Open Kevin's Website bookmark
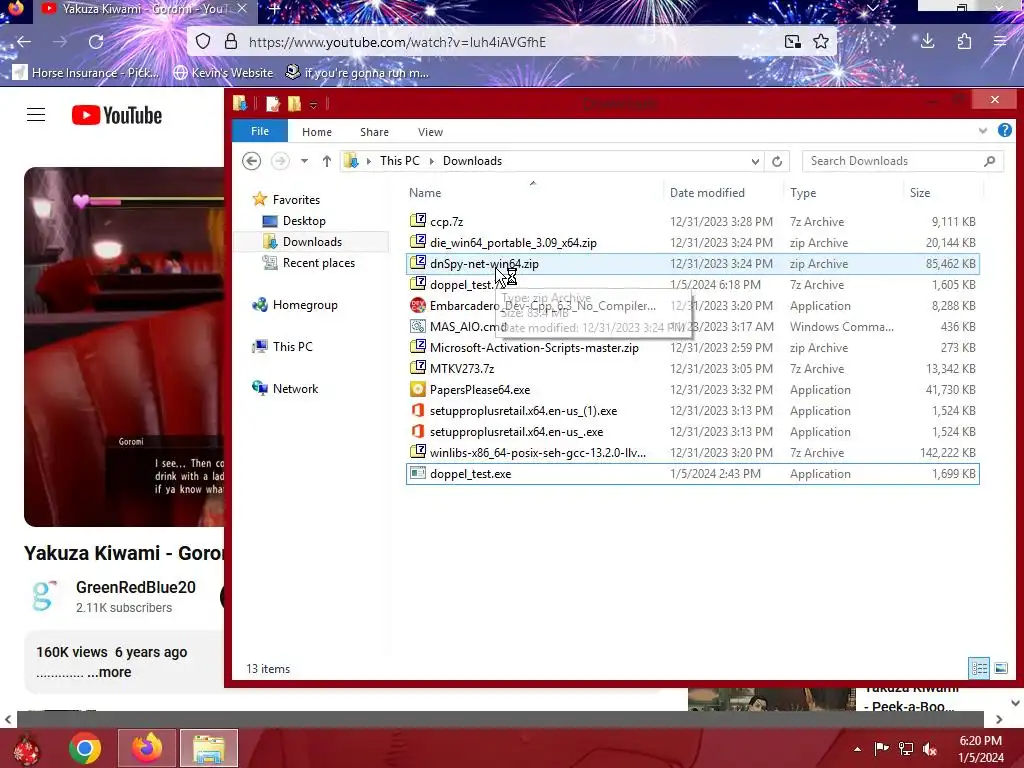Image resolution: width=1024 pixels, height=768 pixels. pyautogui.click(x=224, y=72)
